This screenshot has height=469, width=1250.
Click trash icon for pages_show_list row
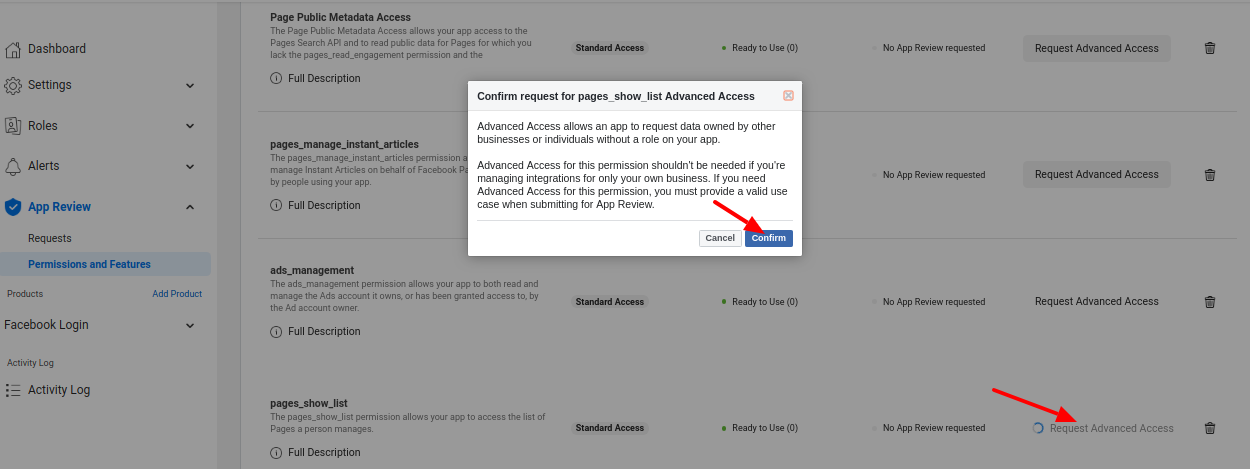click(x=1210, y=428)
